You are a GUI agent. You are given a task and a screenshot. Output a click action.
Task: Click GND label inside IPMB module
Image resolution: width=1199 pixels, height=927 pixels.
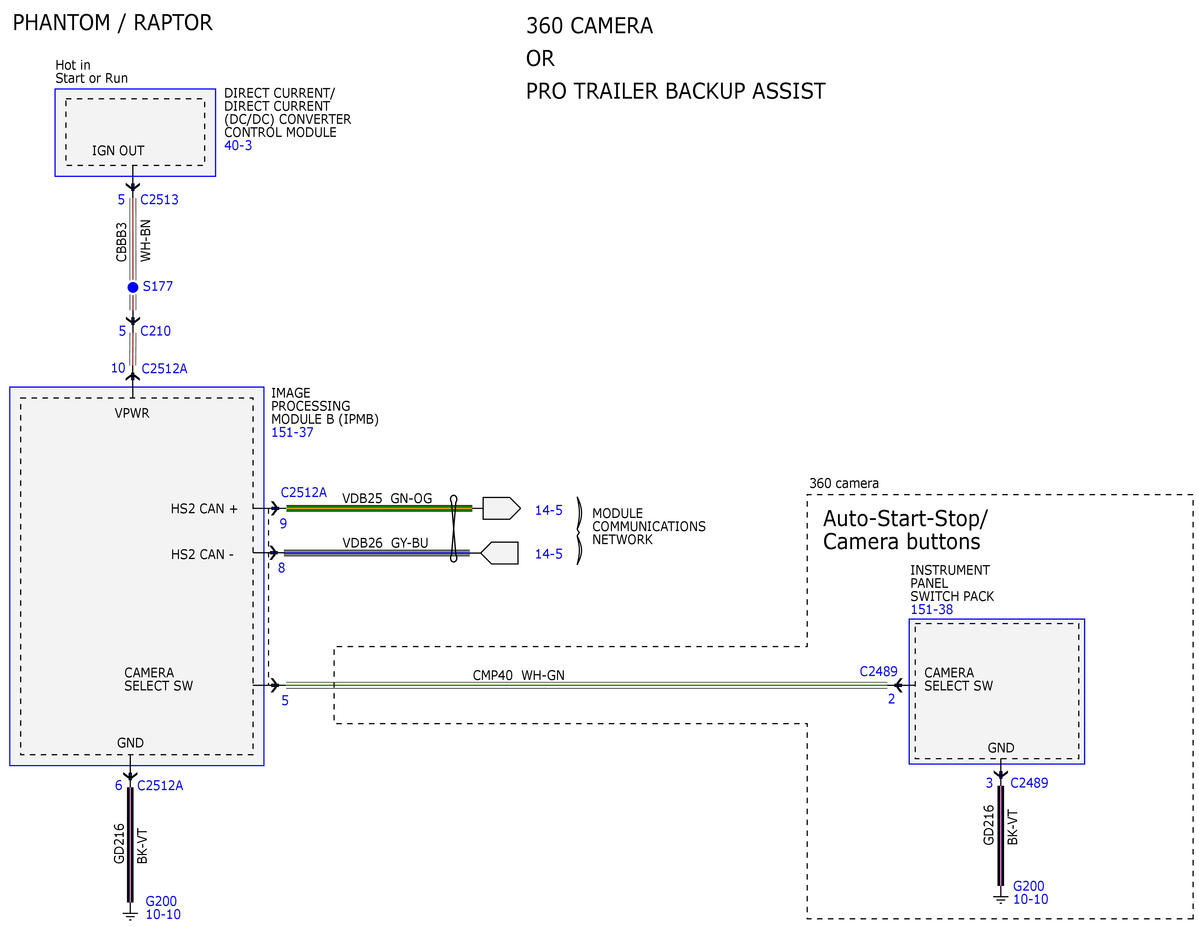[x=130, y=743]
